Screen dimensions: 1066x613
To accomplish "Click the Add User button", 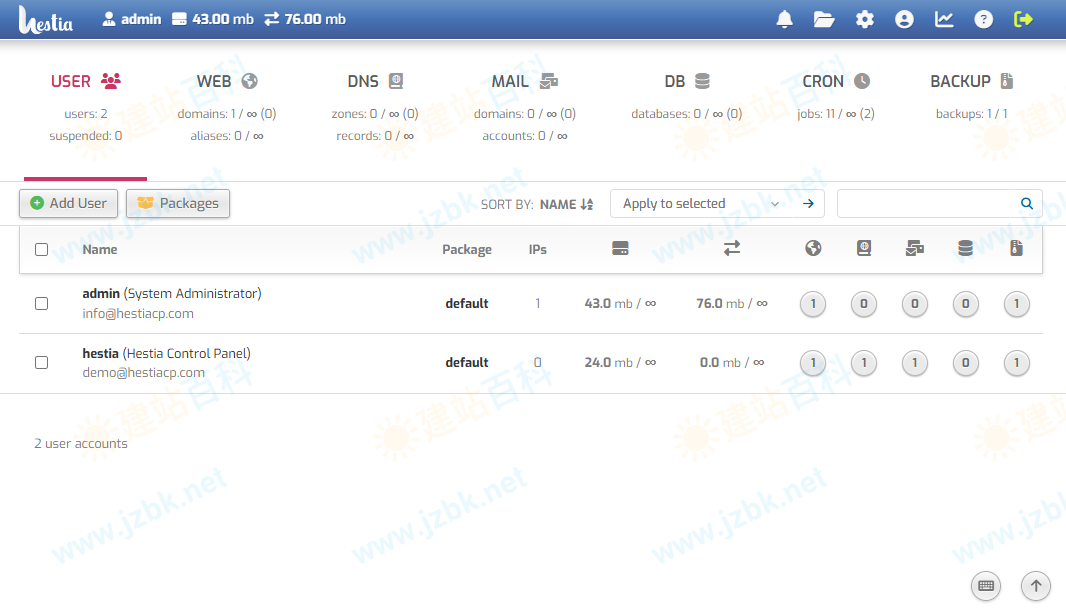I will pos(69,203).
